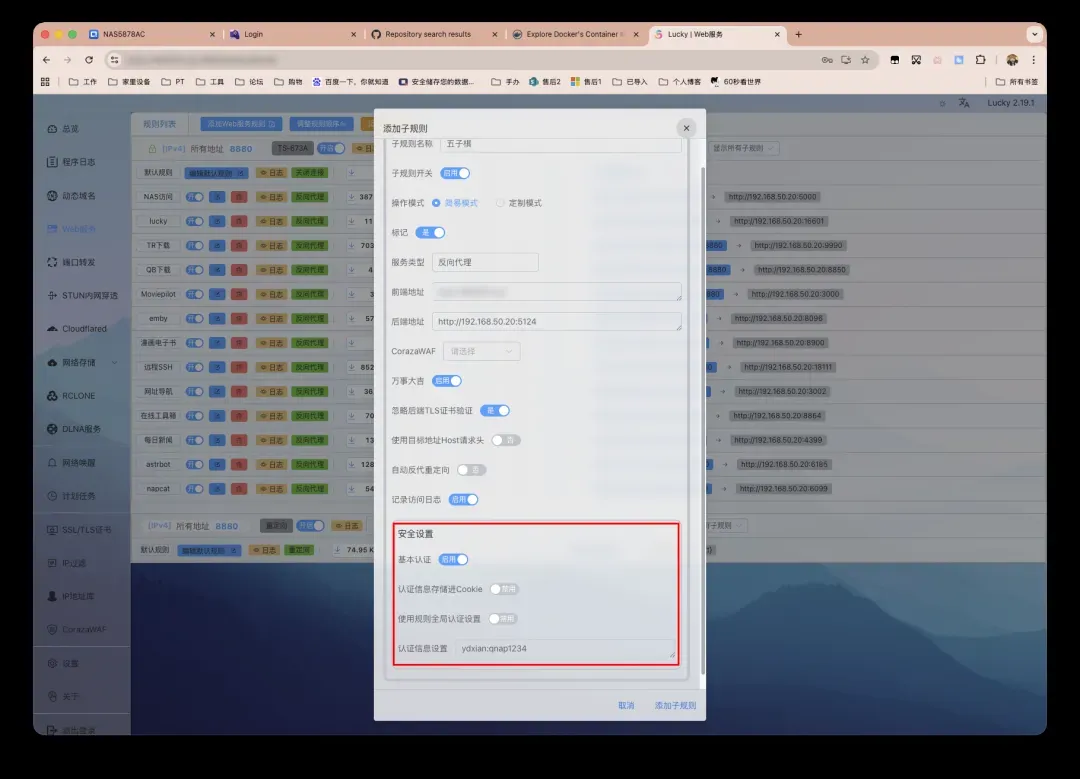
Task: Click the 取消 button
Action: [x=626, y=705]
